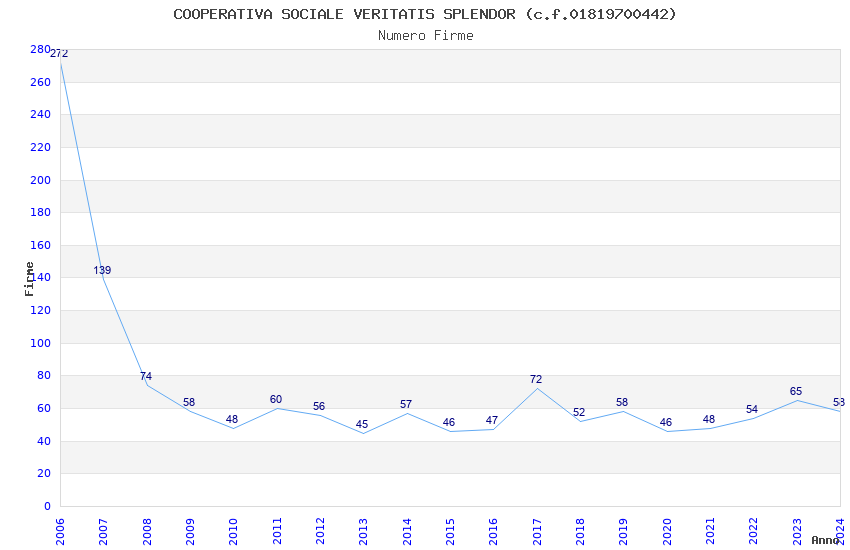
Task: Click the 74 data point label
Action: (146, 377)
